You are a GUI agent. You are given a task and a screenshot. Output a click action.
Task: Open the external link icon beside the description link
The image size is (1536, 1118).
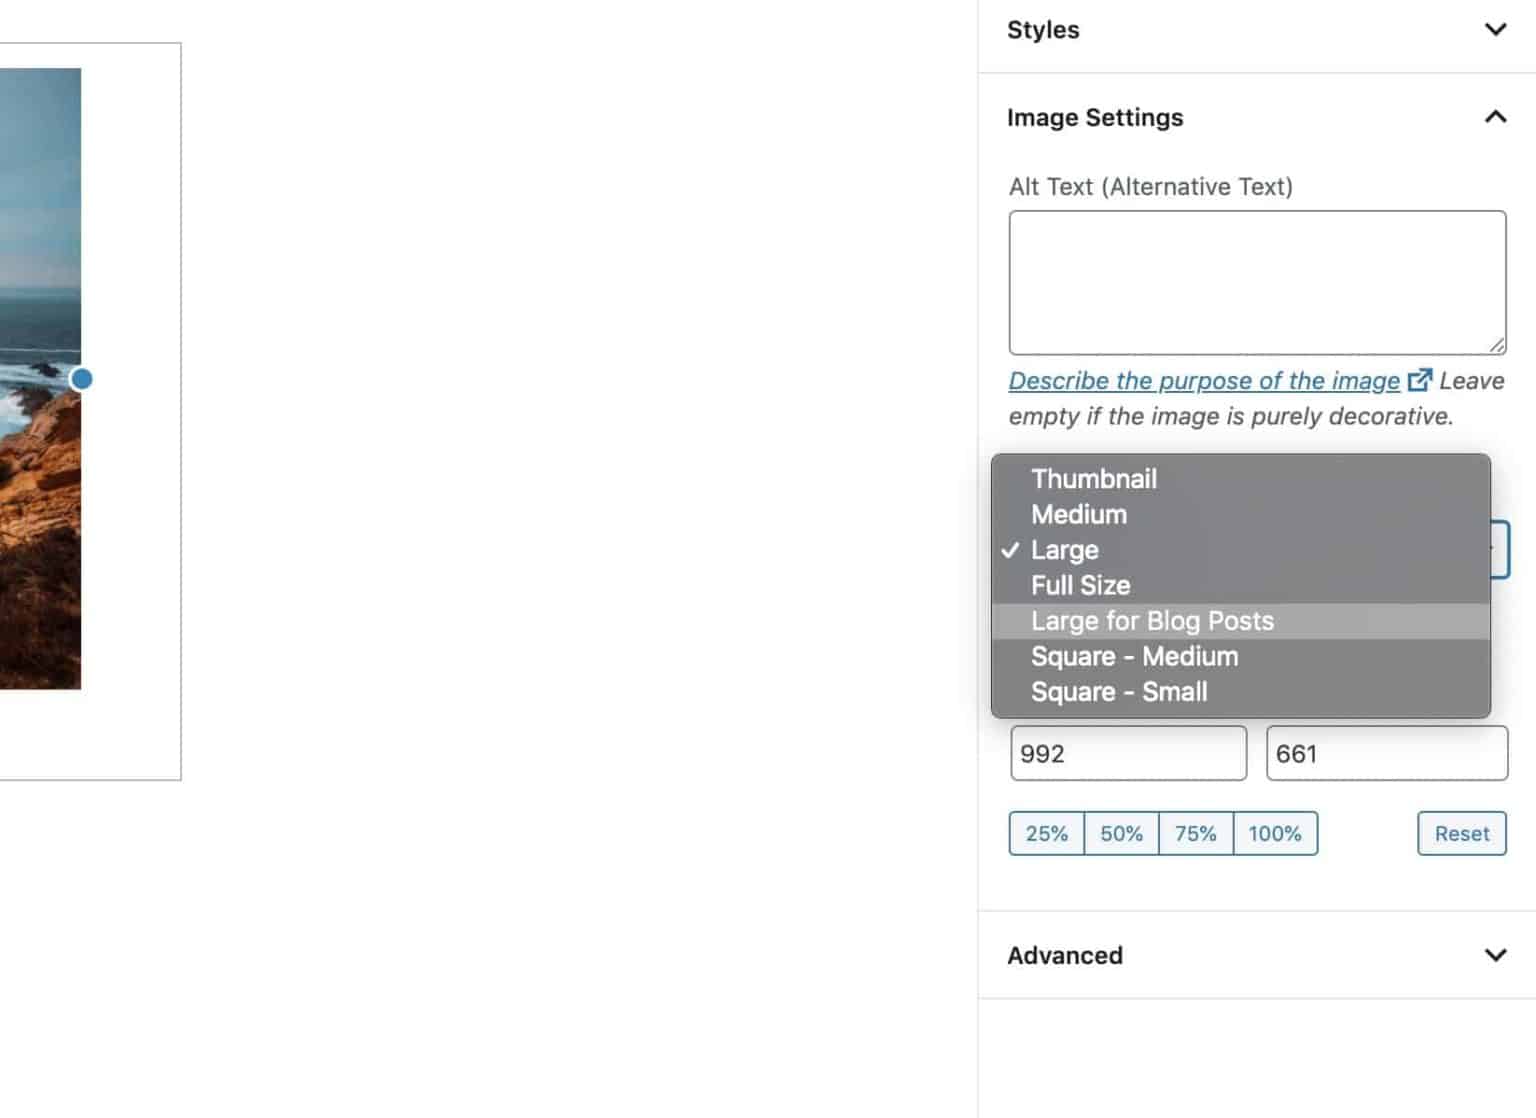[x=1421, y=380]
